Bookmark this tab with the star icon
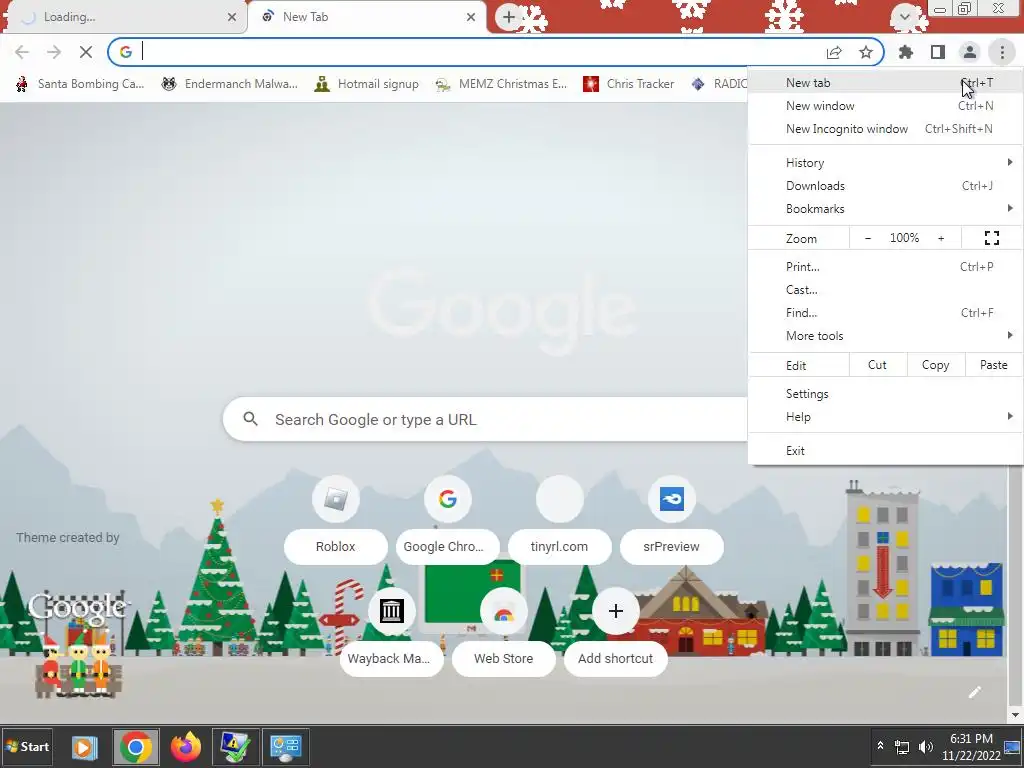 click(x=866, y=52)
